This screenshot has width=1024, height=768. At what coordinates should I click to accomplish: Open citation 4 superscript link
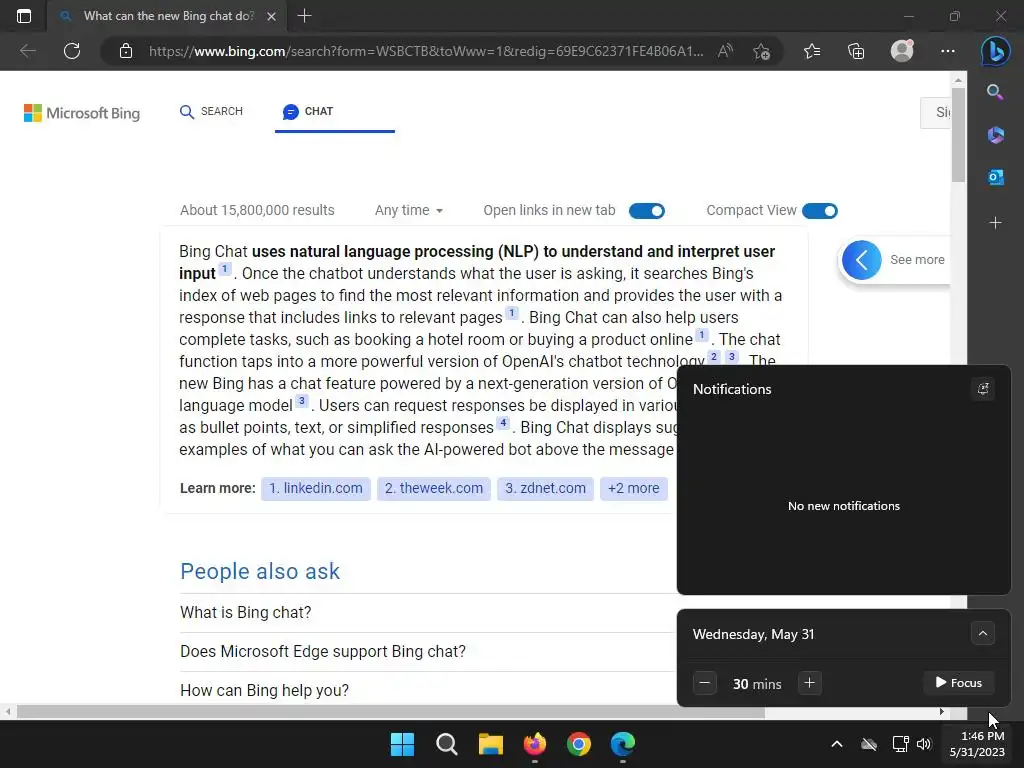503,423
